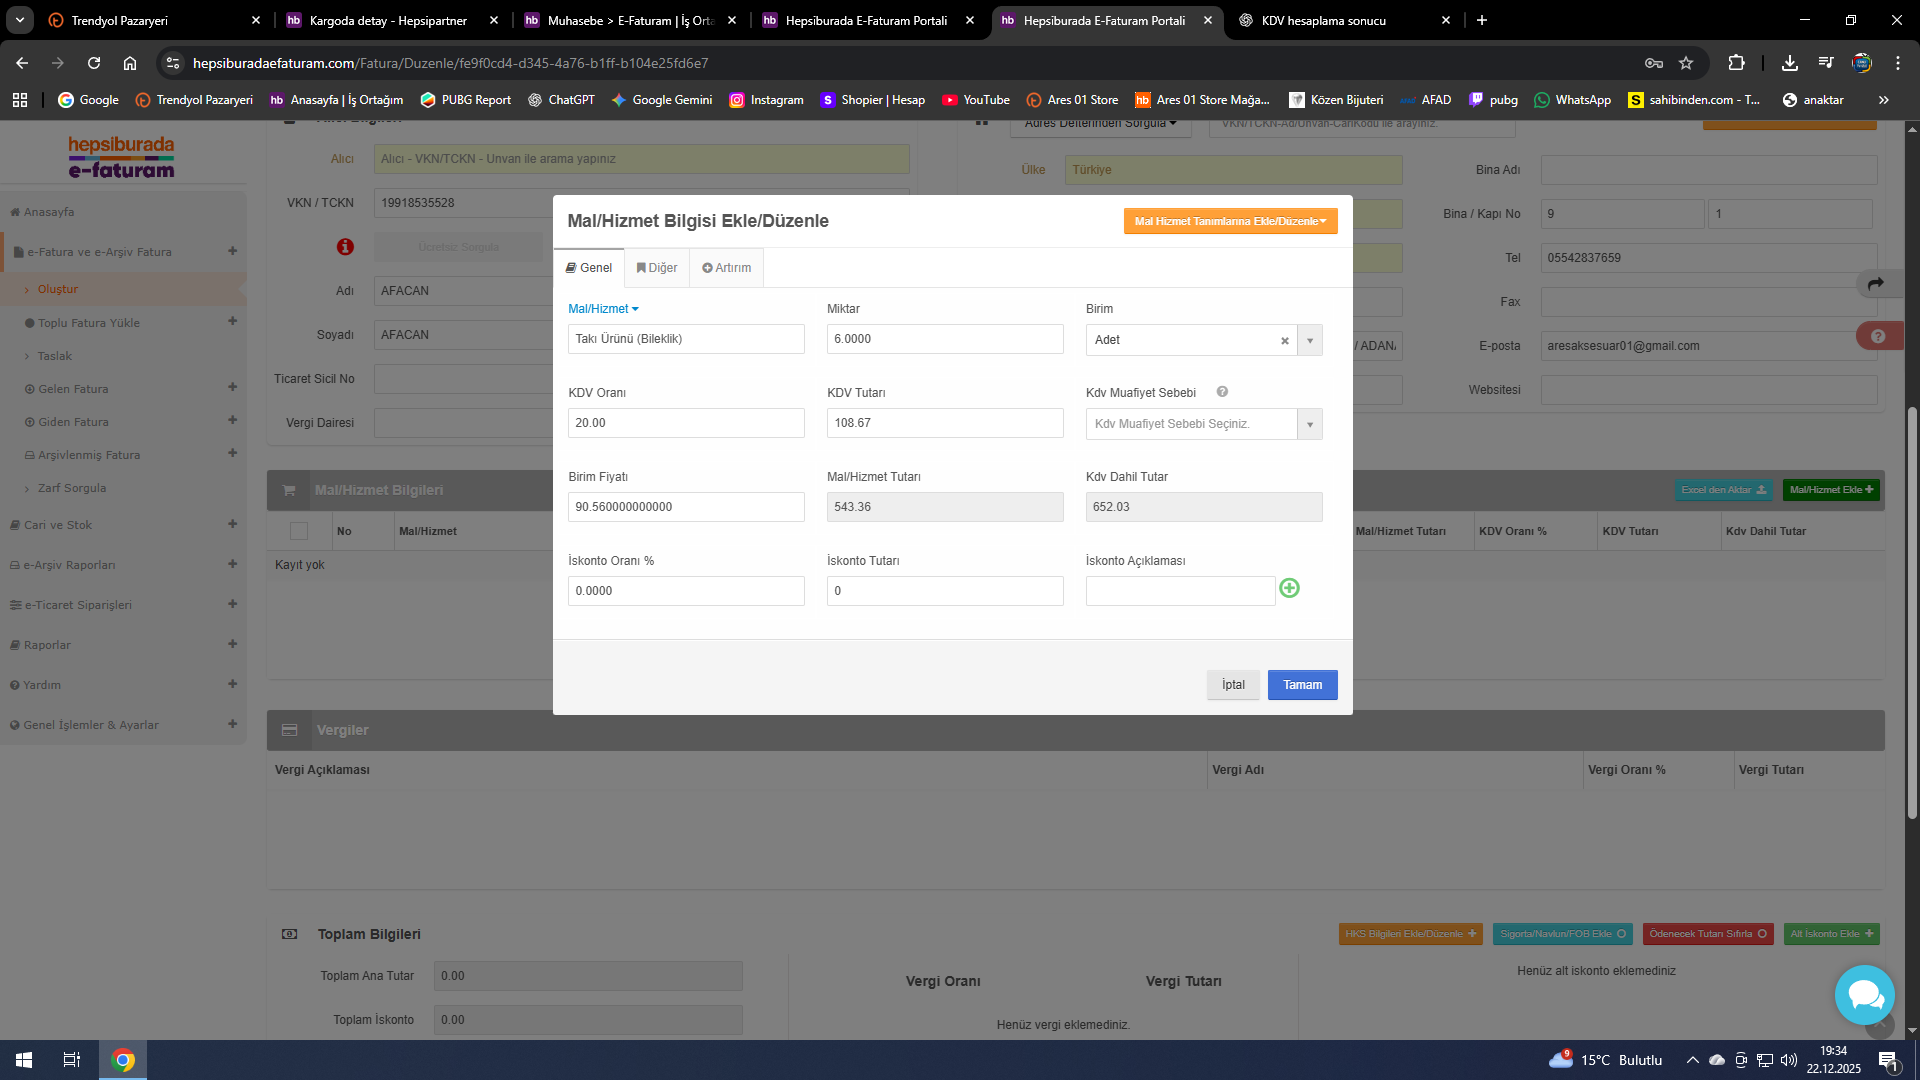
Task: Open Windows Start menu
Action: (24, 1060)
